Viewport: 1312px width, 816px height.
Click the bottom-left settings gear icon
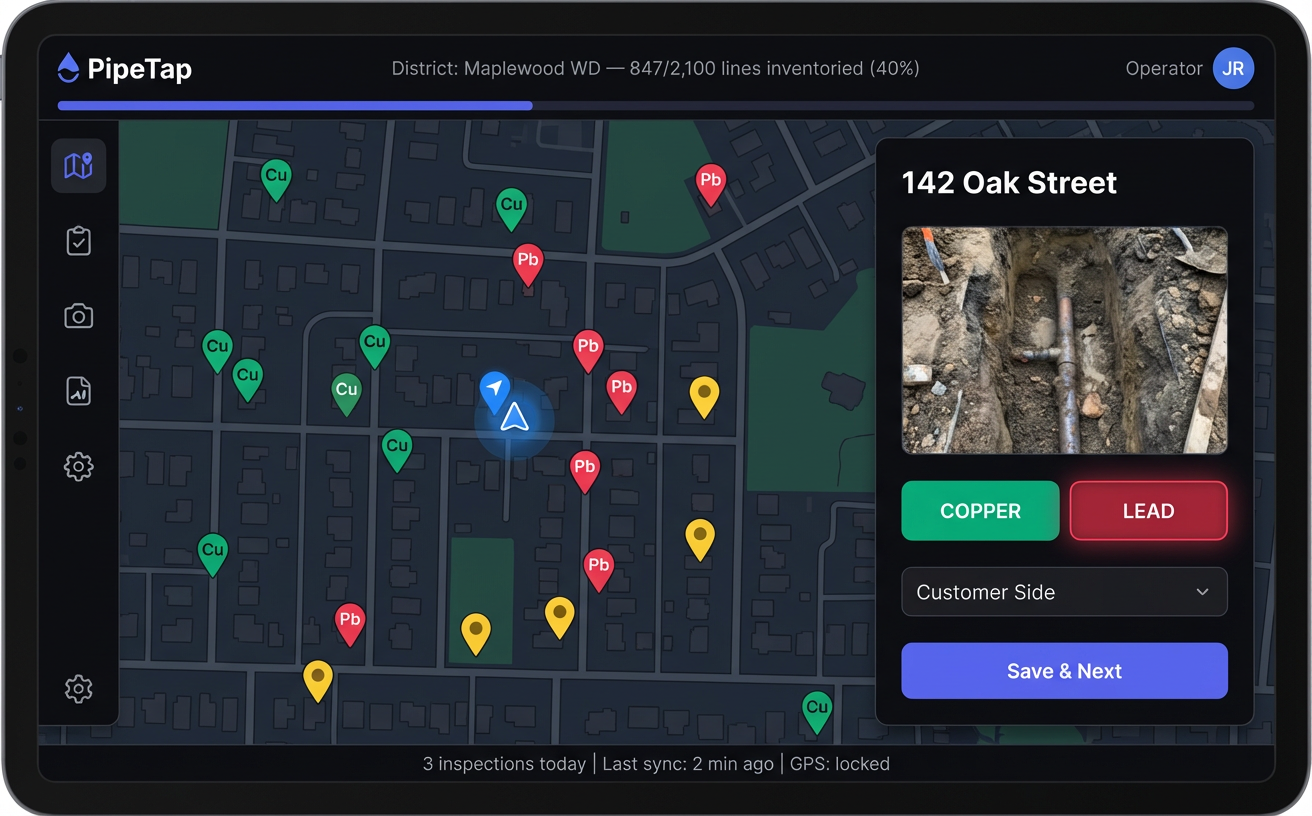[x=78, y=688]
